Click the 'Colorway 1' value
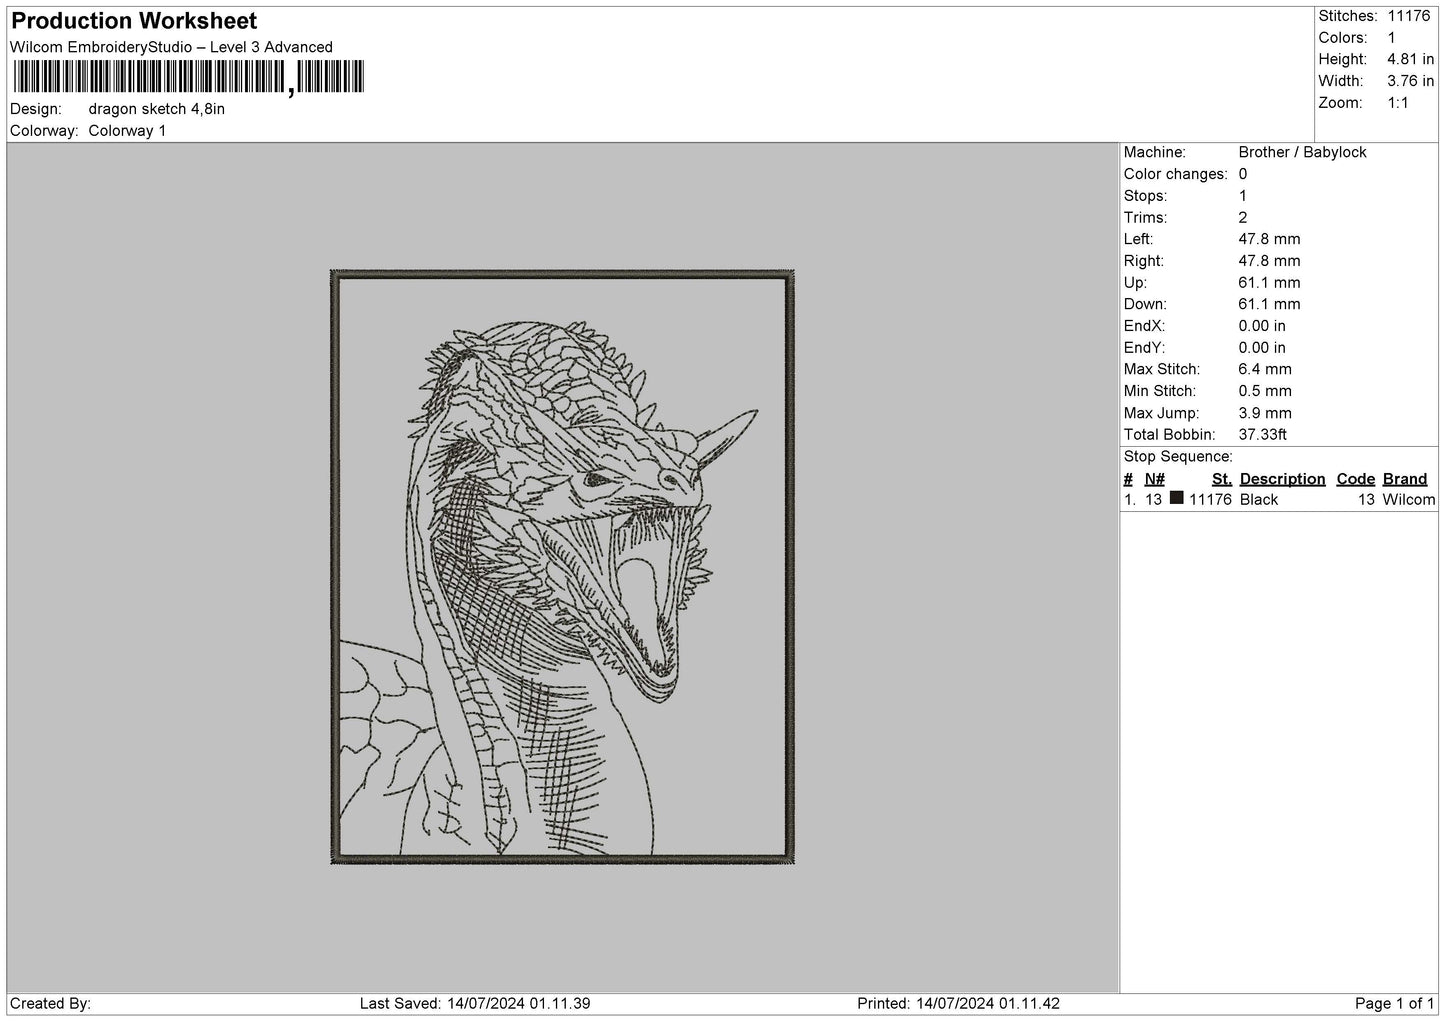This screenshot has height=1021, width=1445. (127, 131)
